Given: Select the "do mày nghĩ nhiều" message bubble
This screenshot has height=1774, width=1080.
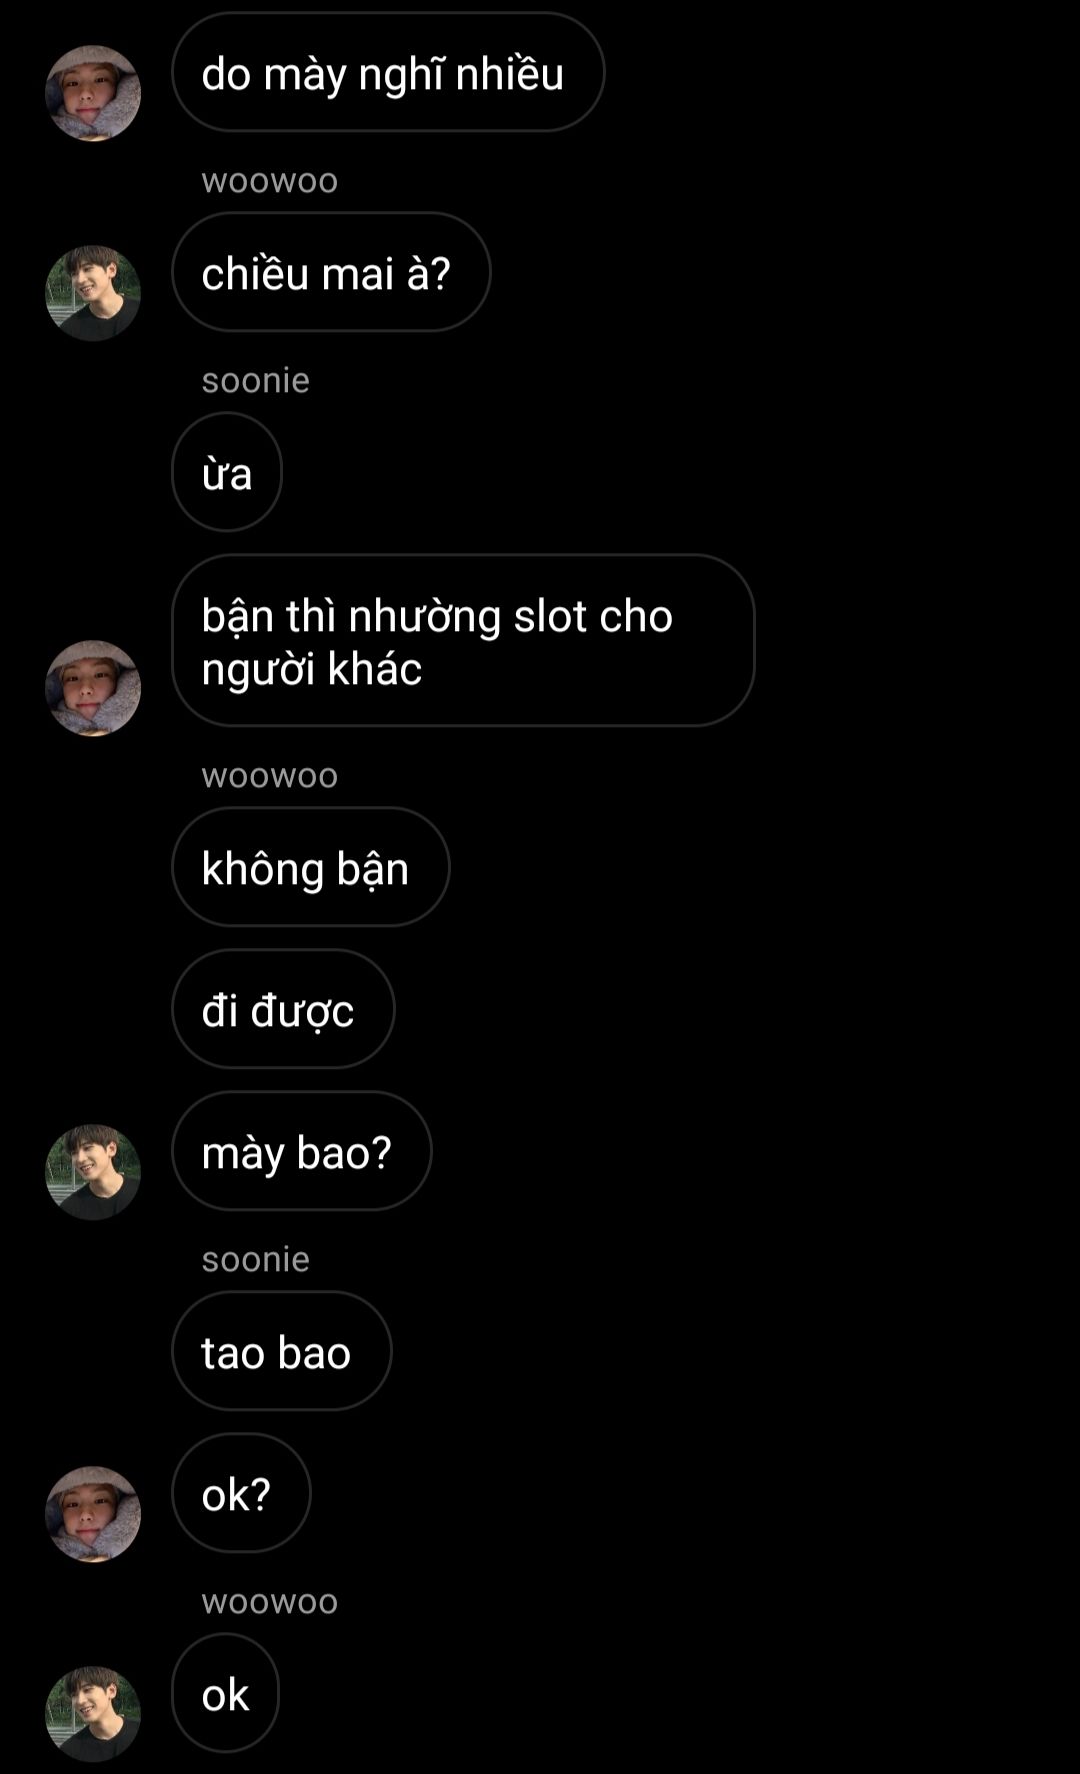Looking at the screenshot, I should pos(388,72).
